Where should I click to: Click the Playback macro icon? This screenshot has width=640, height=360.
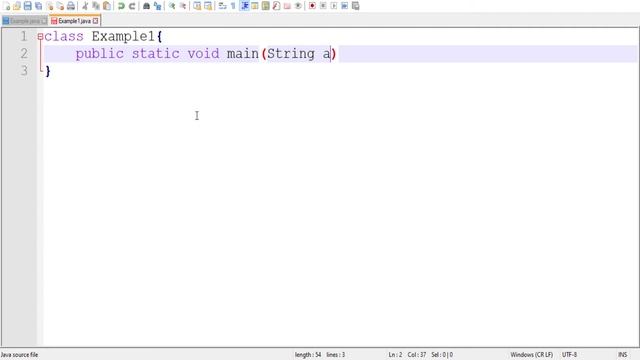click(x=334, y=6)
